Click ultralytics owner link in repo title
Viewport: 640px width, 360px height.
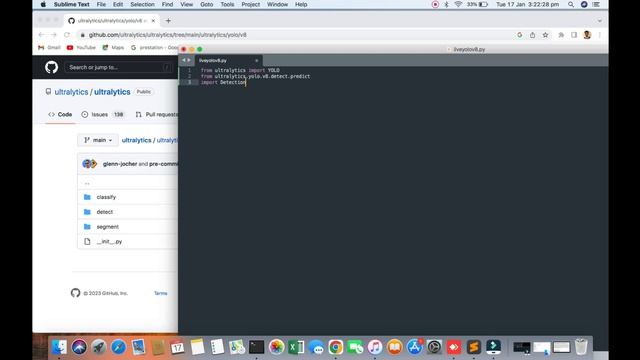pos(71,92)
